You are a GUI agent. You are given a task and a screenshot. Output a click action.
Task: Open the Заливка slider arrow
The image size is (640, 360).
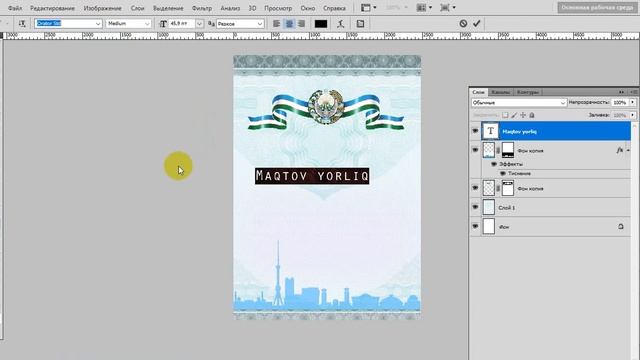[x=633, y=115]
